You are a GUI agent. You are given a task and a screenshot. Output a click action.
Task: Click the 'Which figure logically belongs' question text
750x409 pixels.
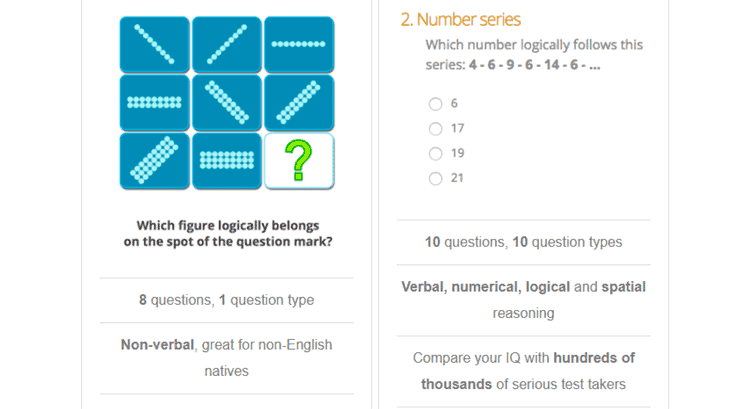228,225
